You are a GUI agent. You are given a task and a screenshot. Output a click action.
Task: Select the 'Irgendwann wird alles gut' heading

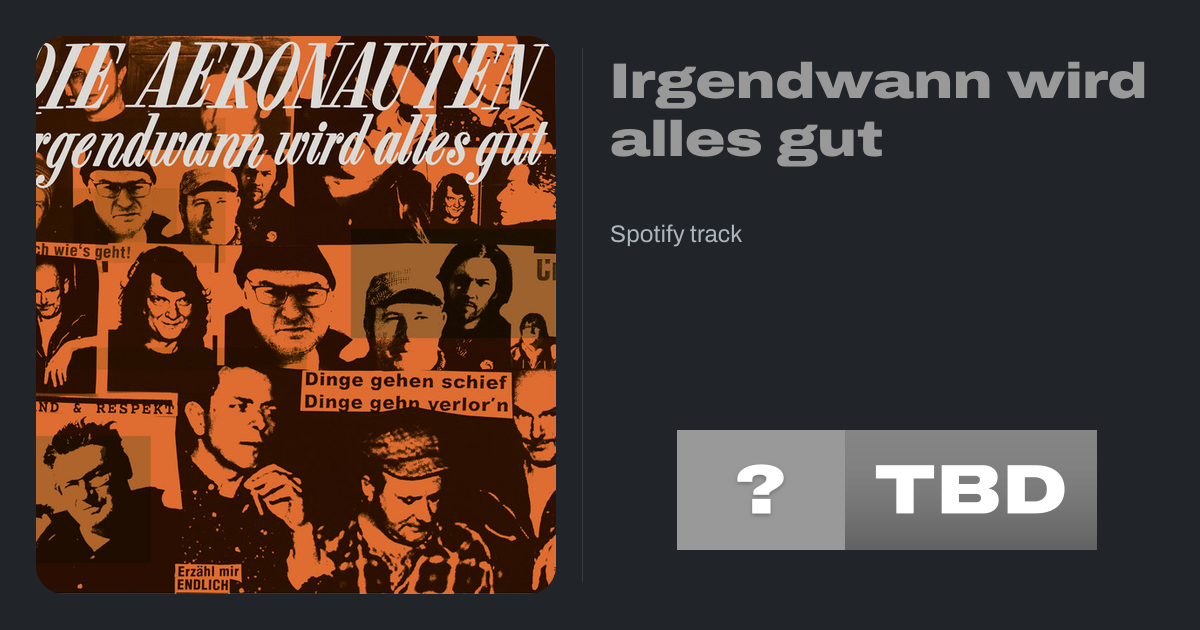878,110
